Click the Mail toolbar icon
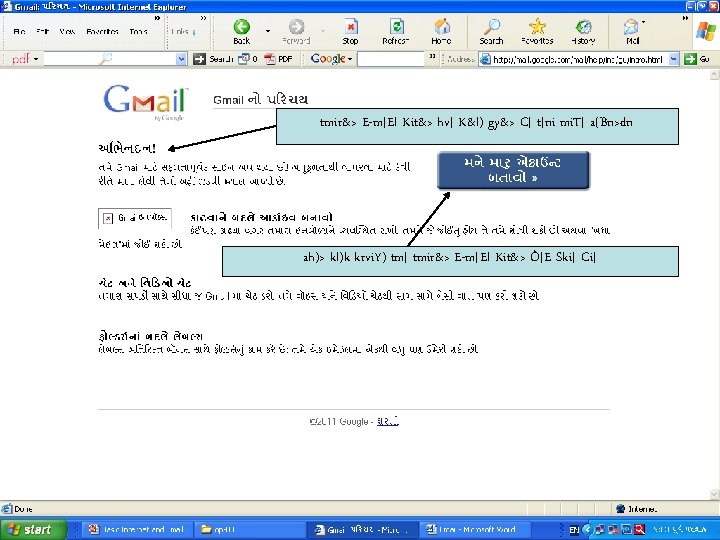720x540 pixels. [x=632, y=31]
